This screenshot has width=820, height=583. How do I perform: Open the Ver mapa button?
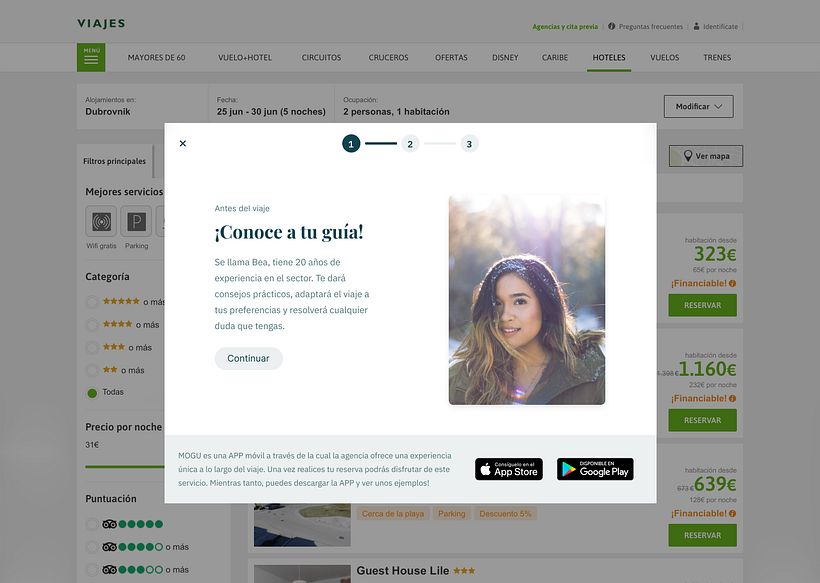[x=705, y=156]
